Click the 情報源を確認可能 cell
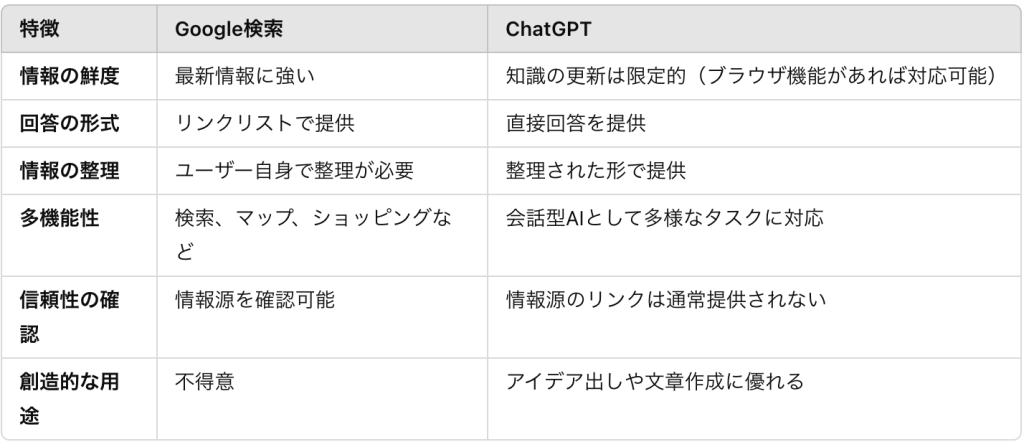 [x=255, y=300]
